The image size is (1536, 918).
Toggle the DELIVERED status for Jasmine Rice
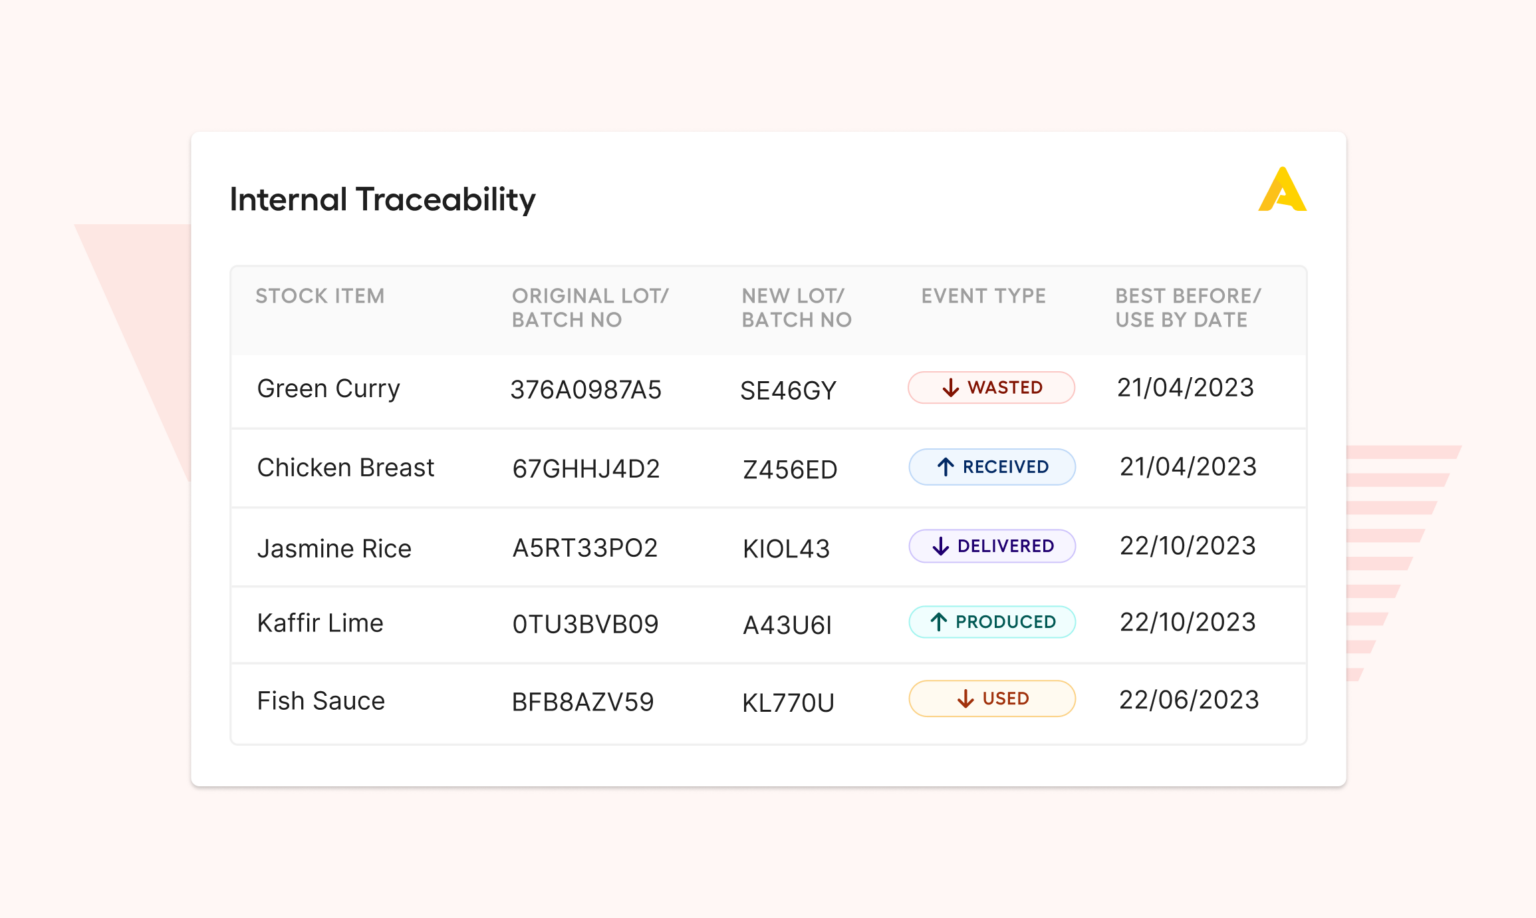[991, 546]
